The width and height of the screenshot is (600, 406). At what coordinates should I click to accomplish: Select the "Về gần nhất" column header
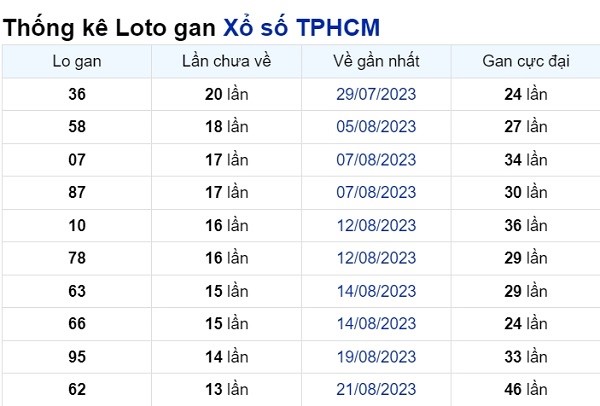[x=375, y=62]
